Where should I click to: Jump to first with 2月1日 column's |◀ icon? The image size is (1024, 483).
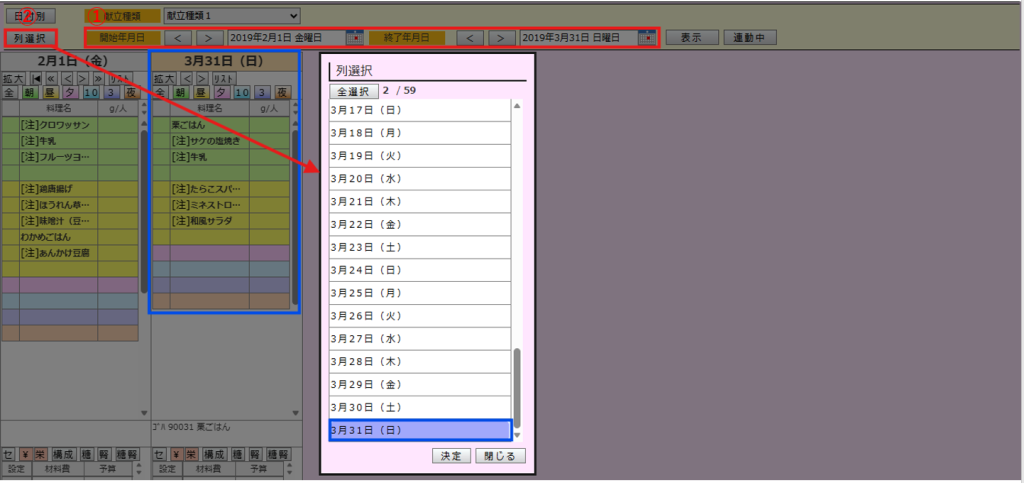pyautogui.click(x=37, y=78)
